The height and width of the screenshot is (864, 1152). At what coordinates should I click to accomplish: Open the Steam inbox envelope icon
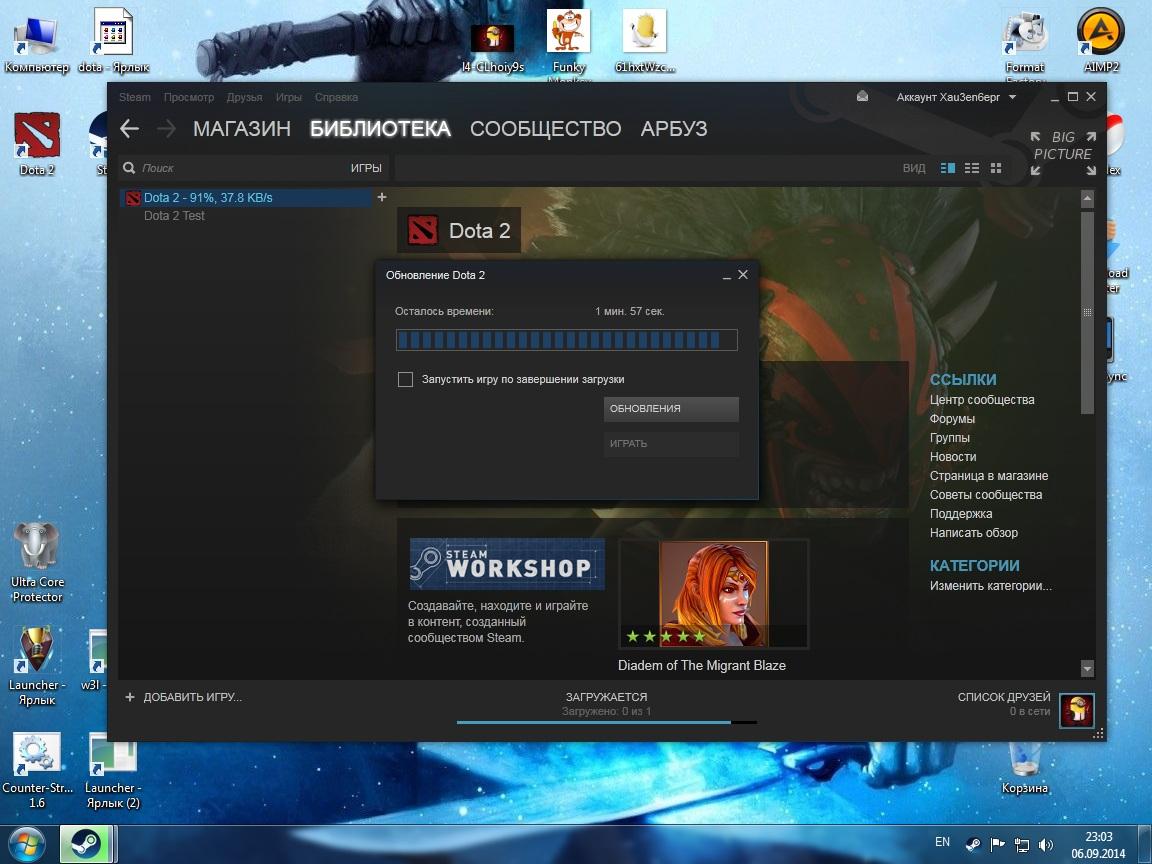pos(863,96)
